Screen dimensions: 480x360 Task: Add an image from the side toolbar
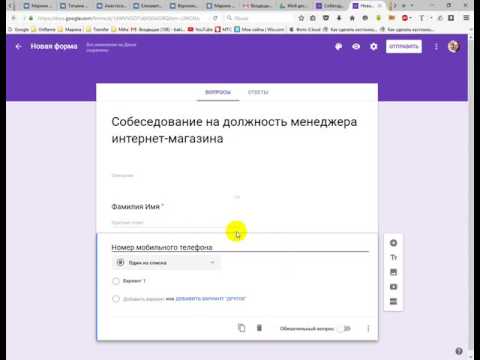pos(393,272)
